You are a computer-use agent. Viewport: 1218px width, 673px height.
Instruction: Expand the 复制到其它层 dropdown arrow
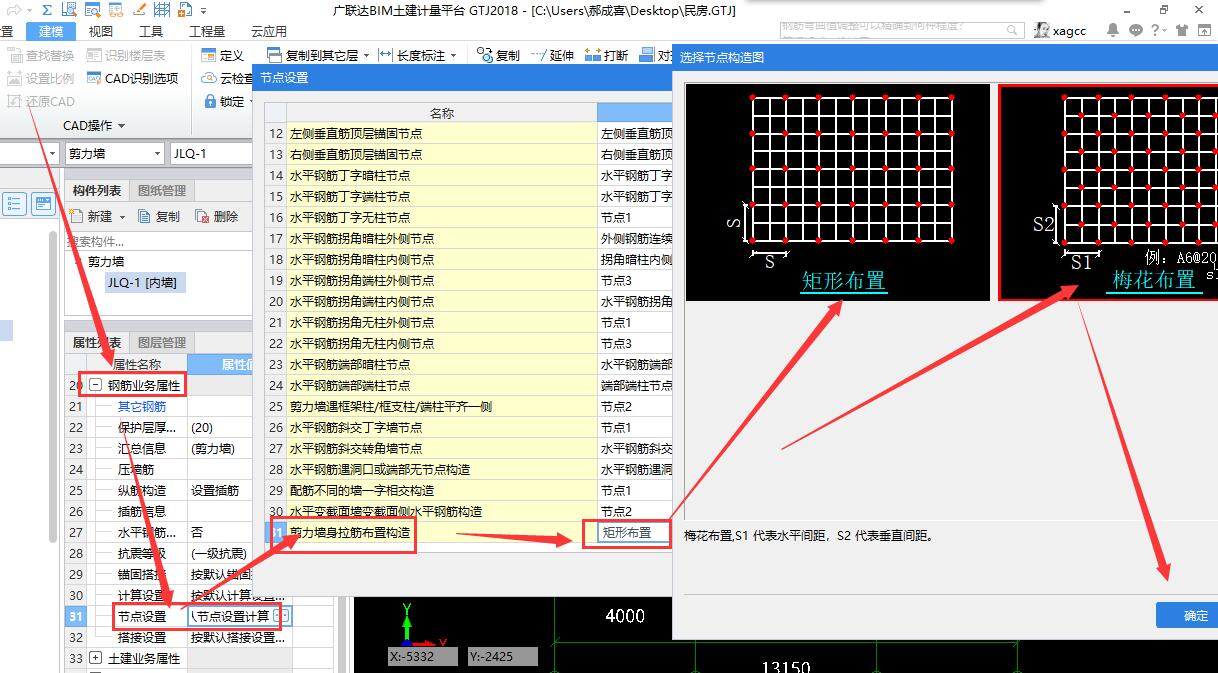[365, 55]
